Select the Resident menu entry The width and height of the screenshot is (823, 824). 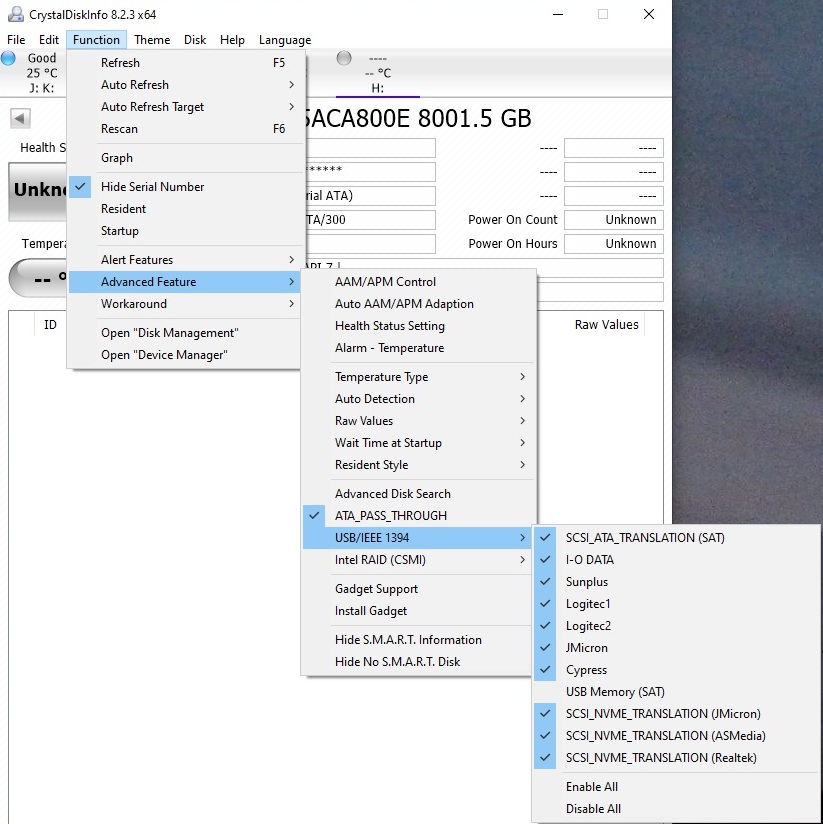tap(187, 209)
